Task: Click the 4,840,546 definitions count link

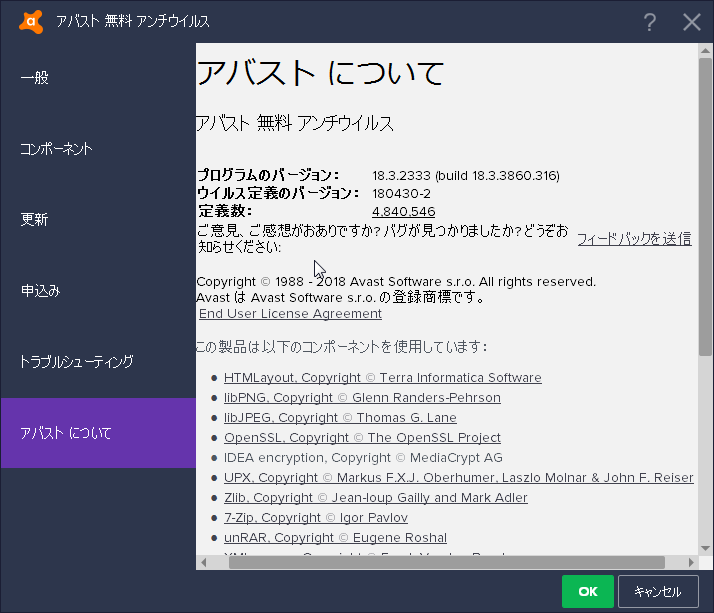Action: point(403,211)
